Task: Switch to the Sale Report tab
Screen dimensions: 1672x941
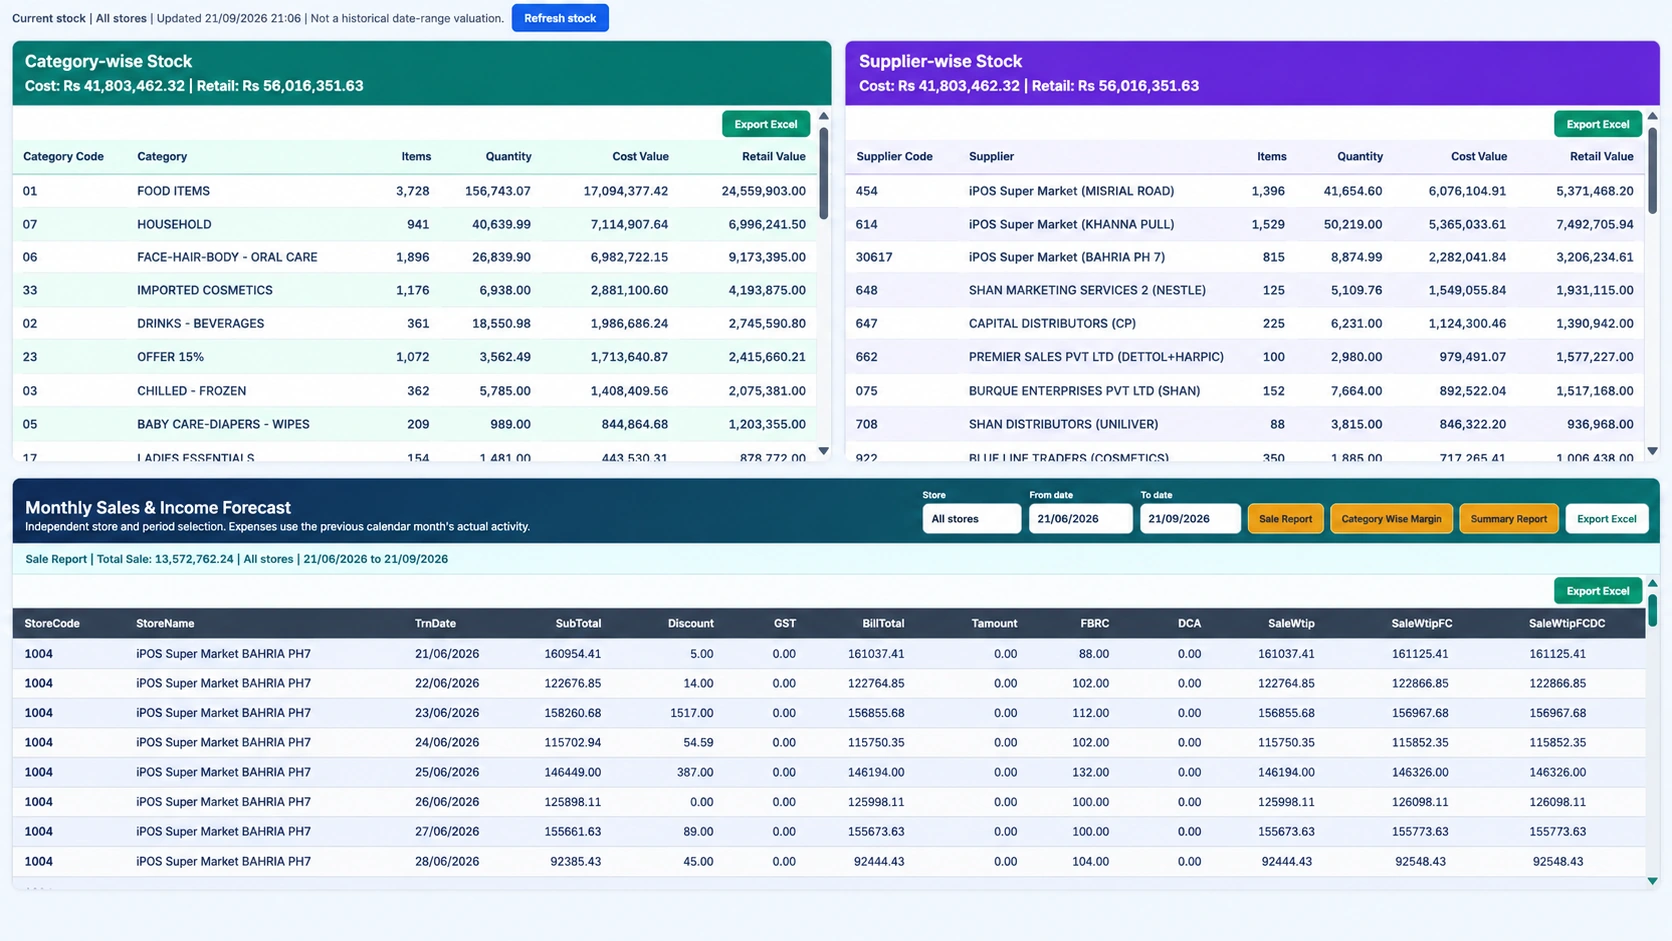Action: tap(1285, 519)
